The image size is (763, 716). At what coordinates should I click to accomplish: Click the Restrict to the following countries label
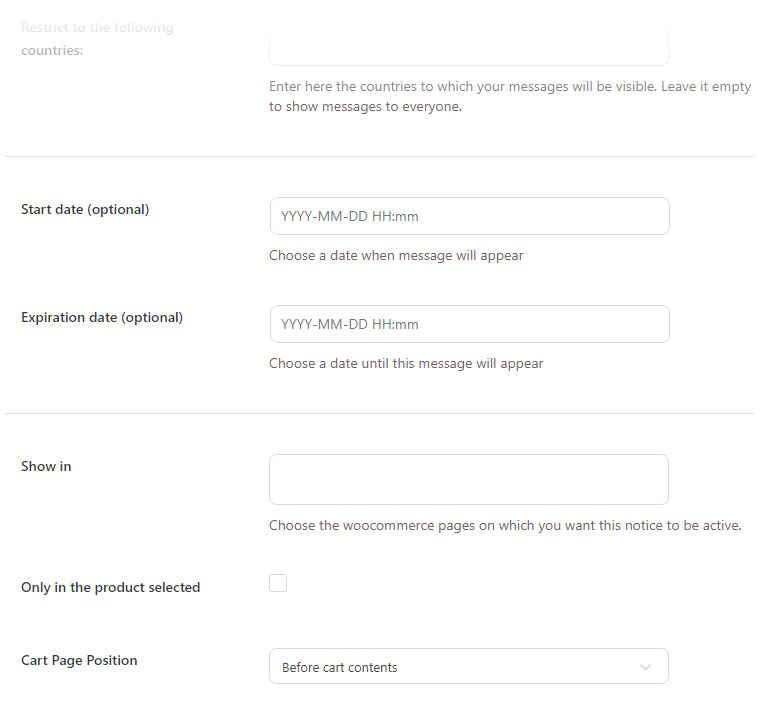pos(97,38)
